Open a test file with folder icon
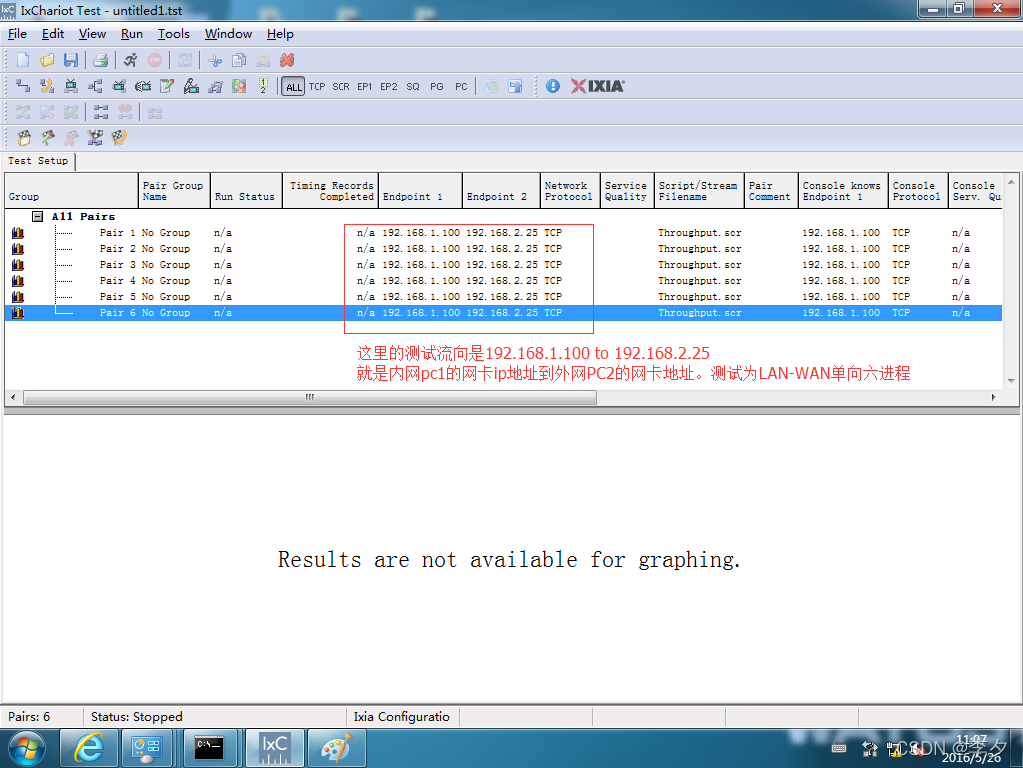1023x768 pixels. point(47,61)
